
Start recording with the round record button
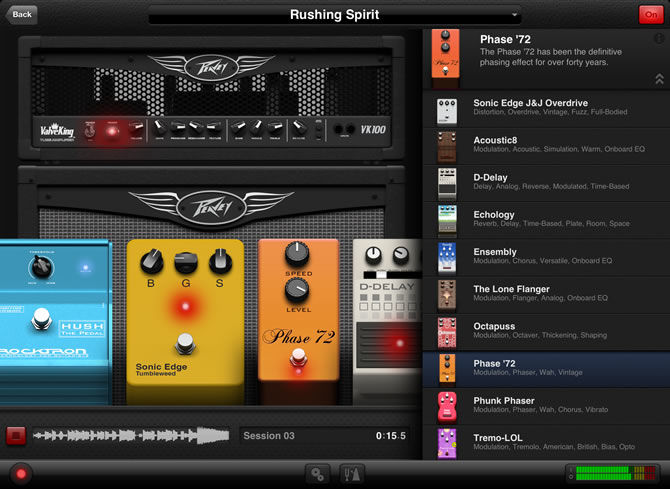(21, 474)
